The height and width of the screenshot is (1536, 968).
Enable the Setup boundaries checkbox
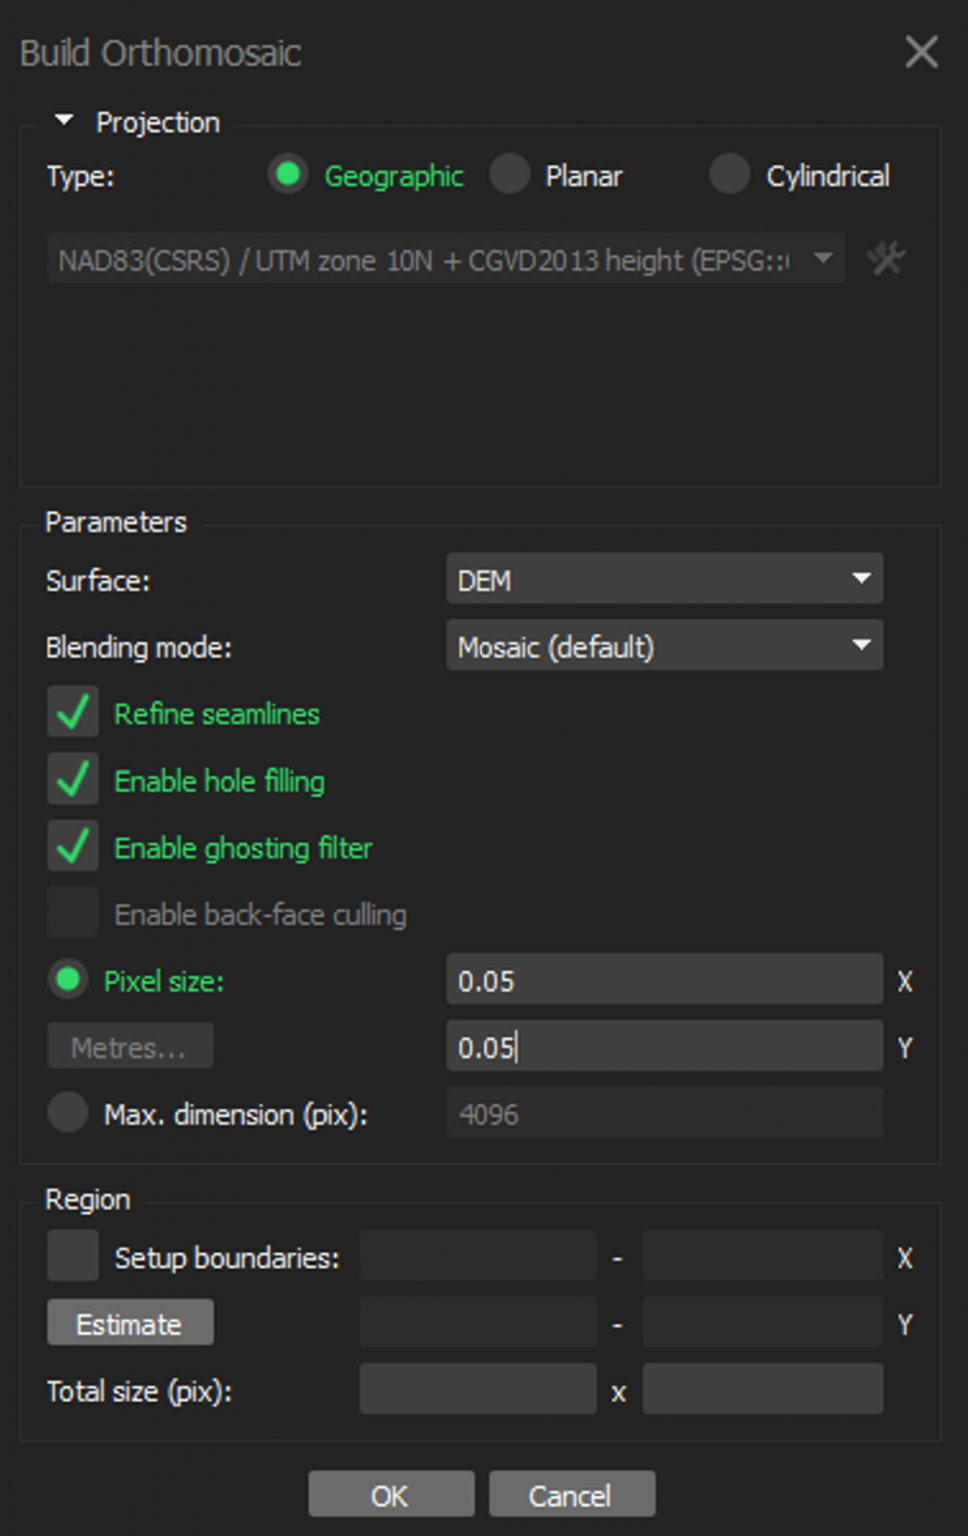tap(73, 1256)
